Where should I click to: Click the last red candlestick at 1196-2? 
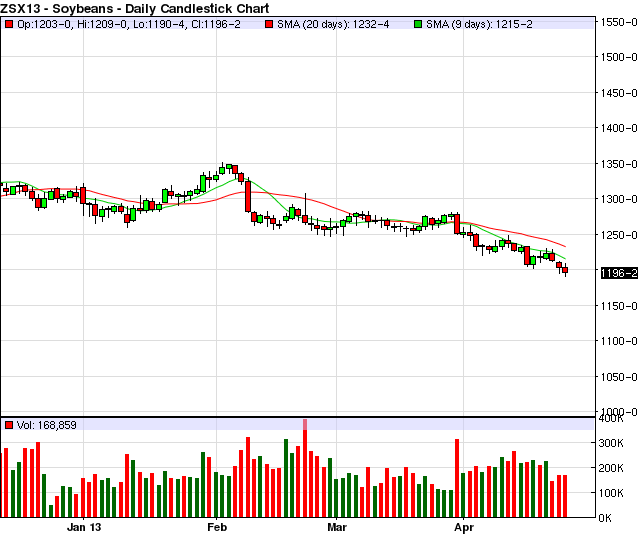(565, 270)
